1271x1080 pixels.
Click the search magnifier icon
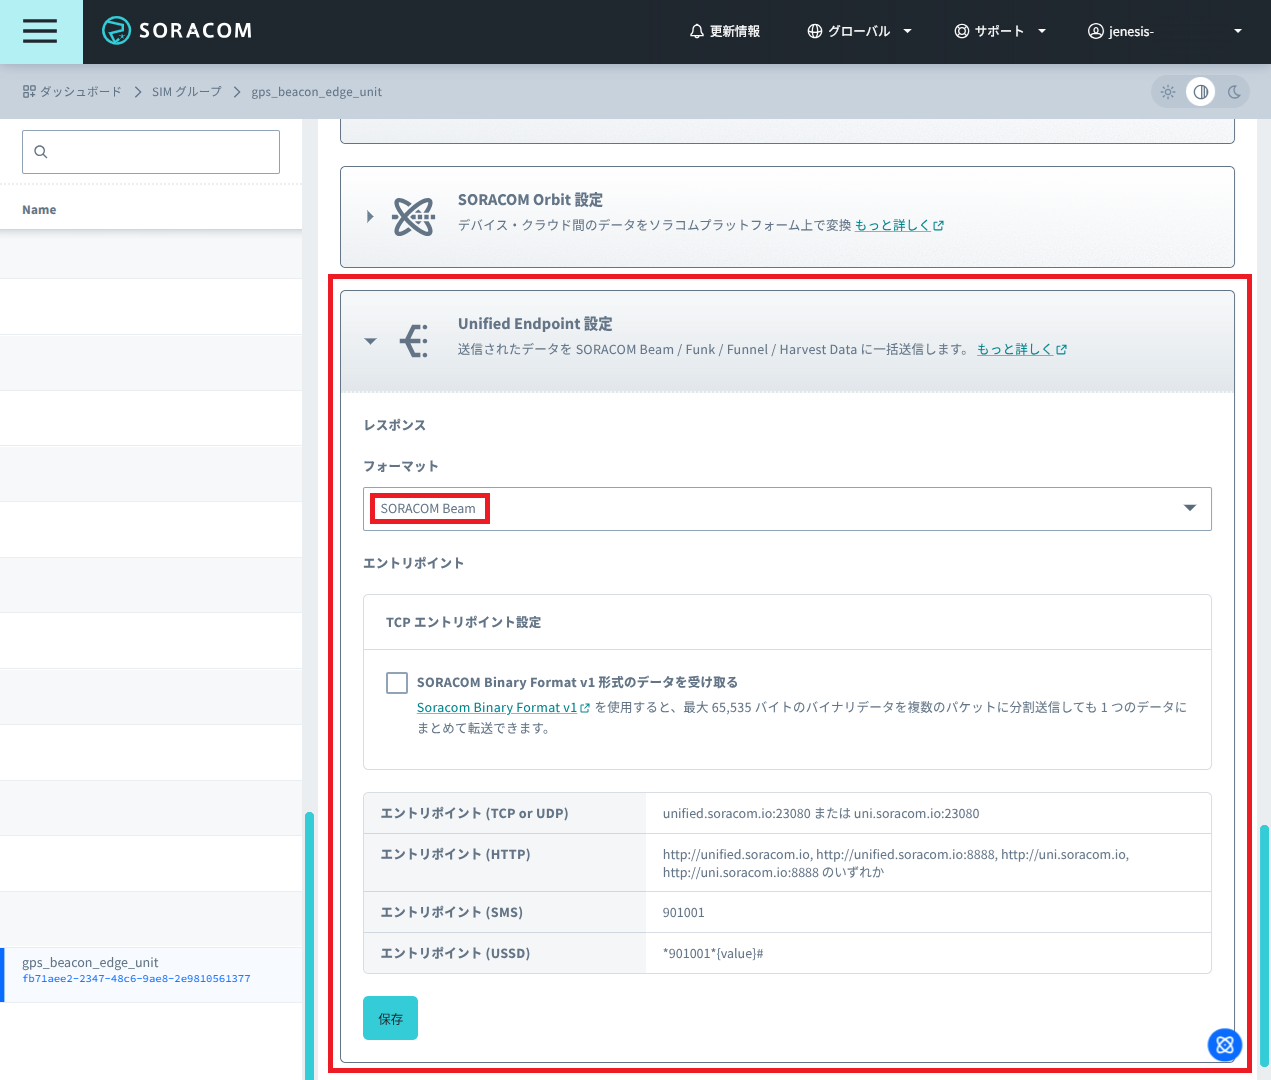(41, 152)
